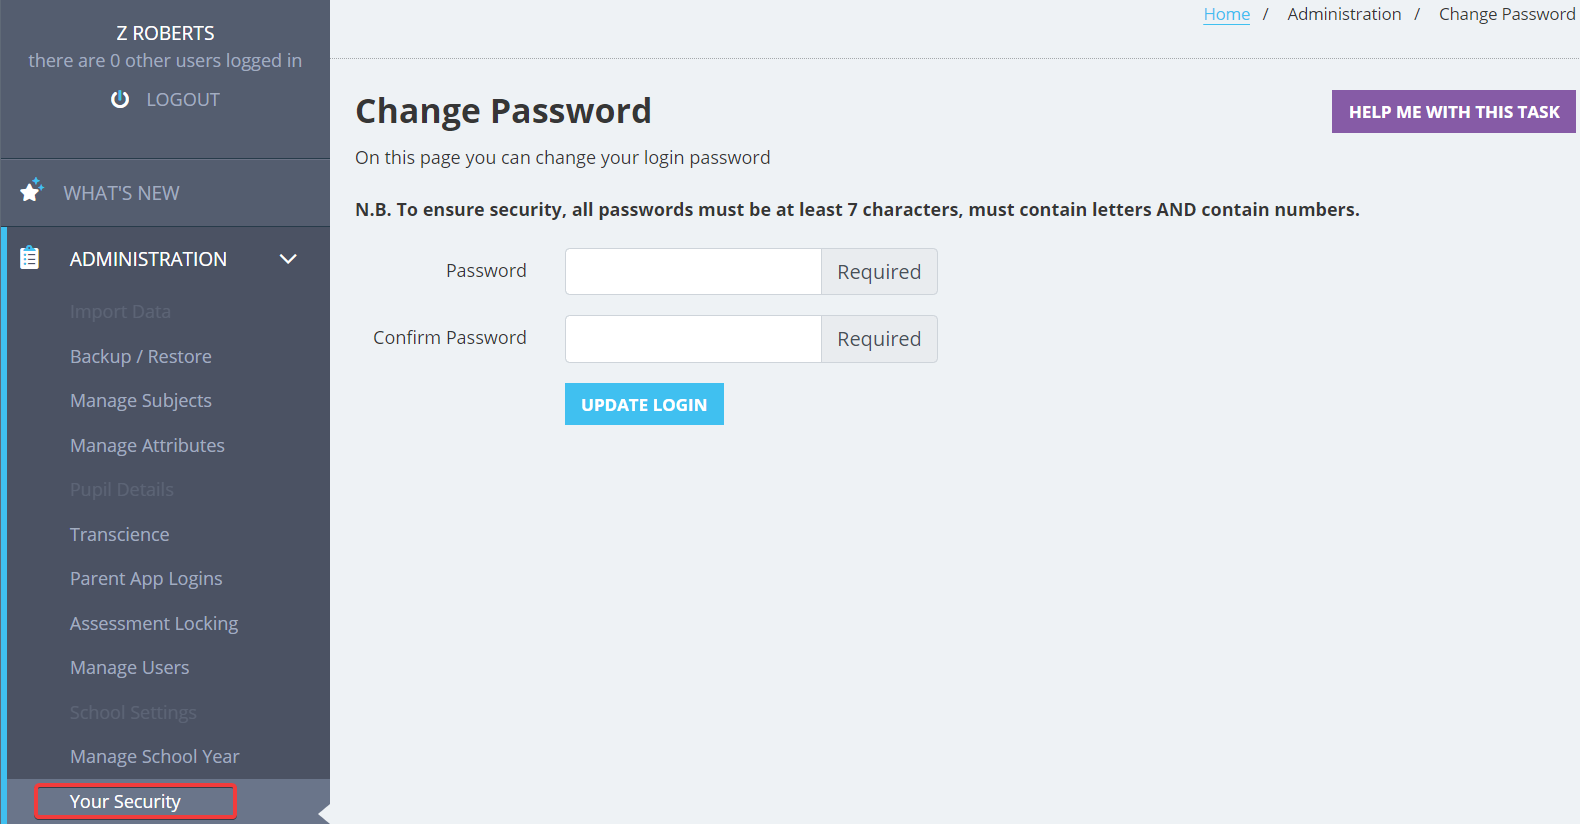The height and width of the screenshot is (824, 1580).
Task: Collapse the Administration menu chevron
Action: click(x=288, y=259)
